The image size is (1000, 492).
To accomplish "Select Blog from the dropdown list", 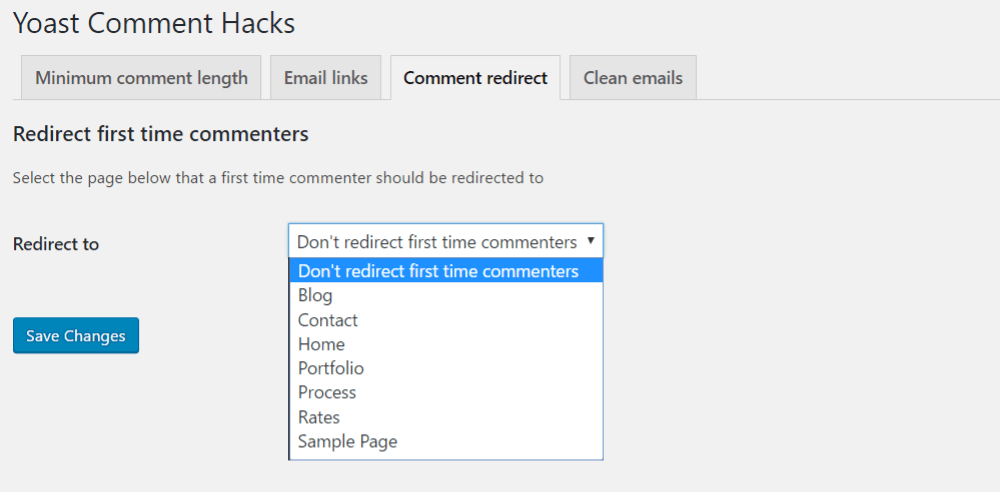I will [446, 295].
